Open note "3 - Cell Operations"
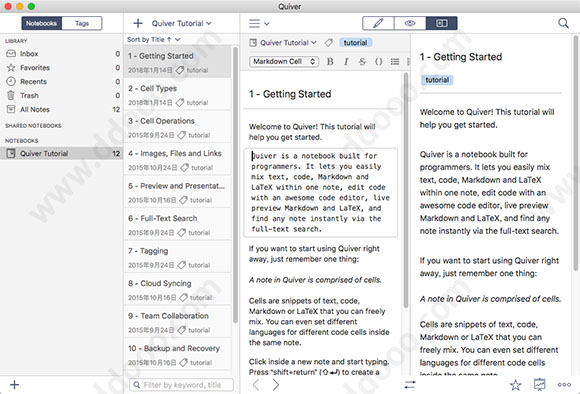580x394 pixels. tap(178, 127)
